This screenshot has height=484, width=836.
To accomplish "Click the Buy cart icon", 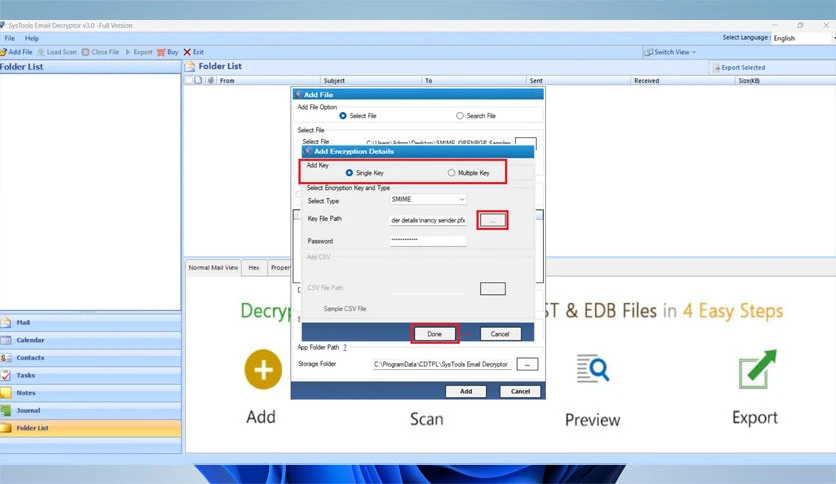I will (x=160, y=52).
